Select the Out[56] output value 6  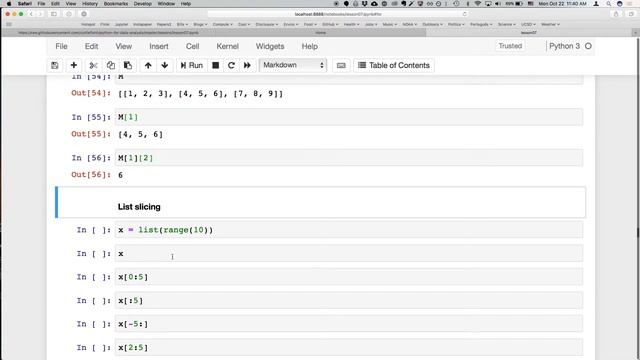tap(120, 175)
